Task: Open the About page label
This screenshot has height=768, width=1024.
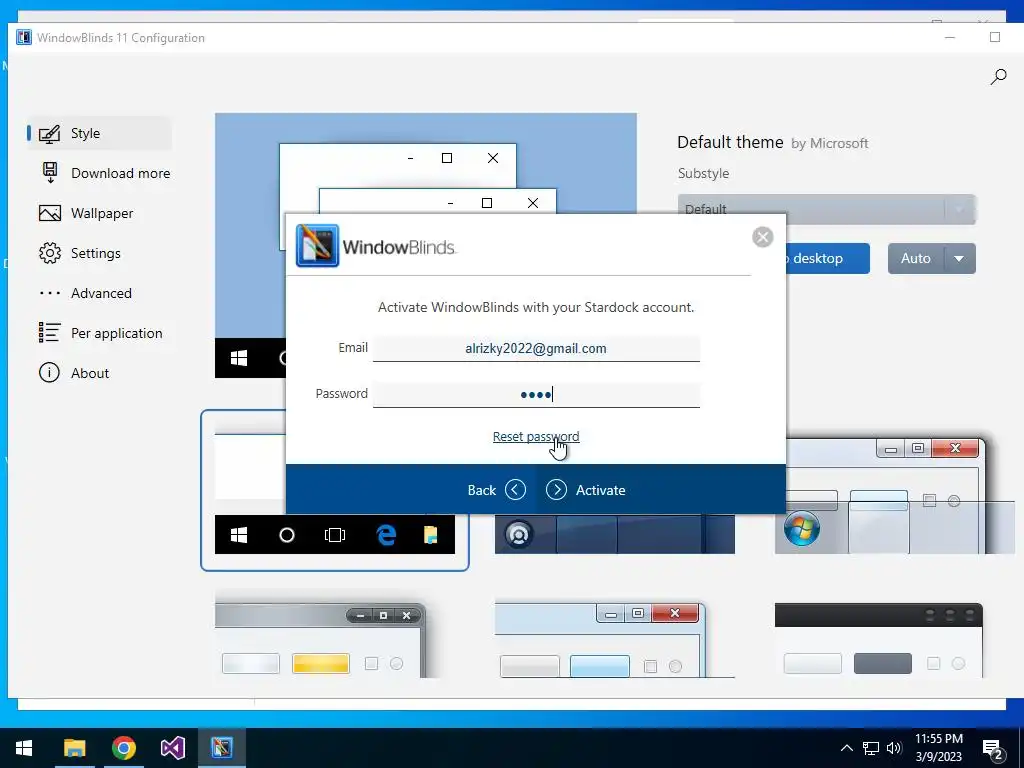Action: click(x=90, y=373)
